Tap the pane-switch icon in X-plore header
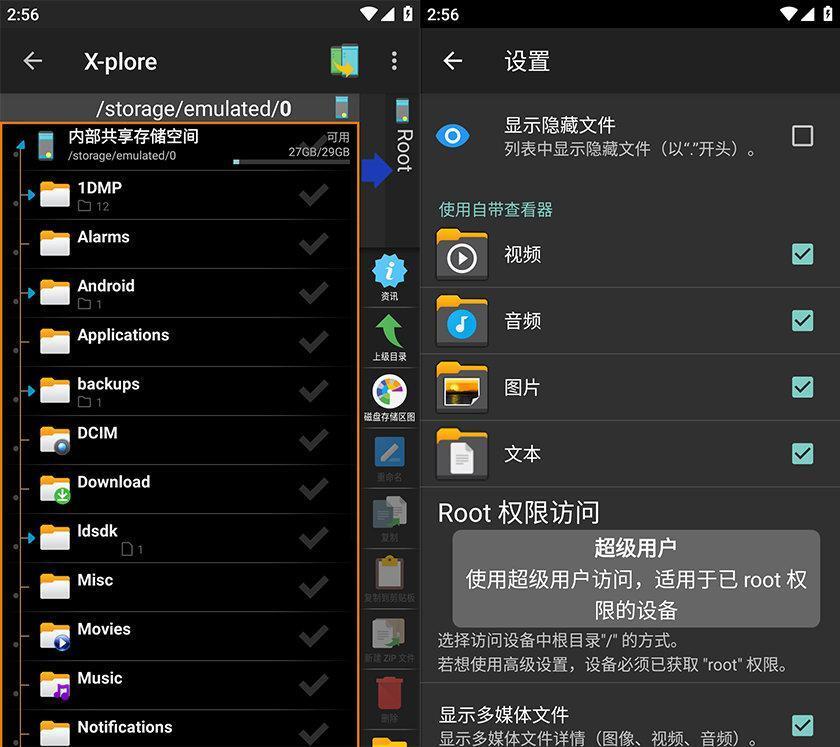Image resolution: width=840 pixels, height=747 pixels. [x=344, y=61]
